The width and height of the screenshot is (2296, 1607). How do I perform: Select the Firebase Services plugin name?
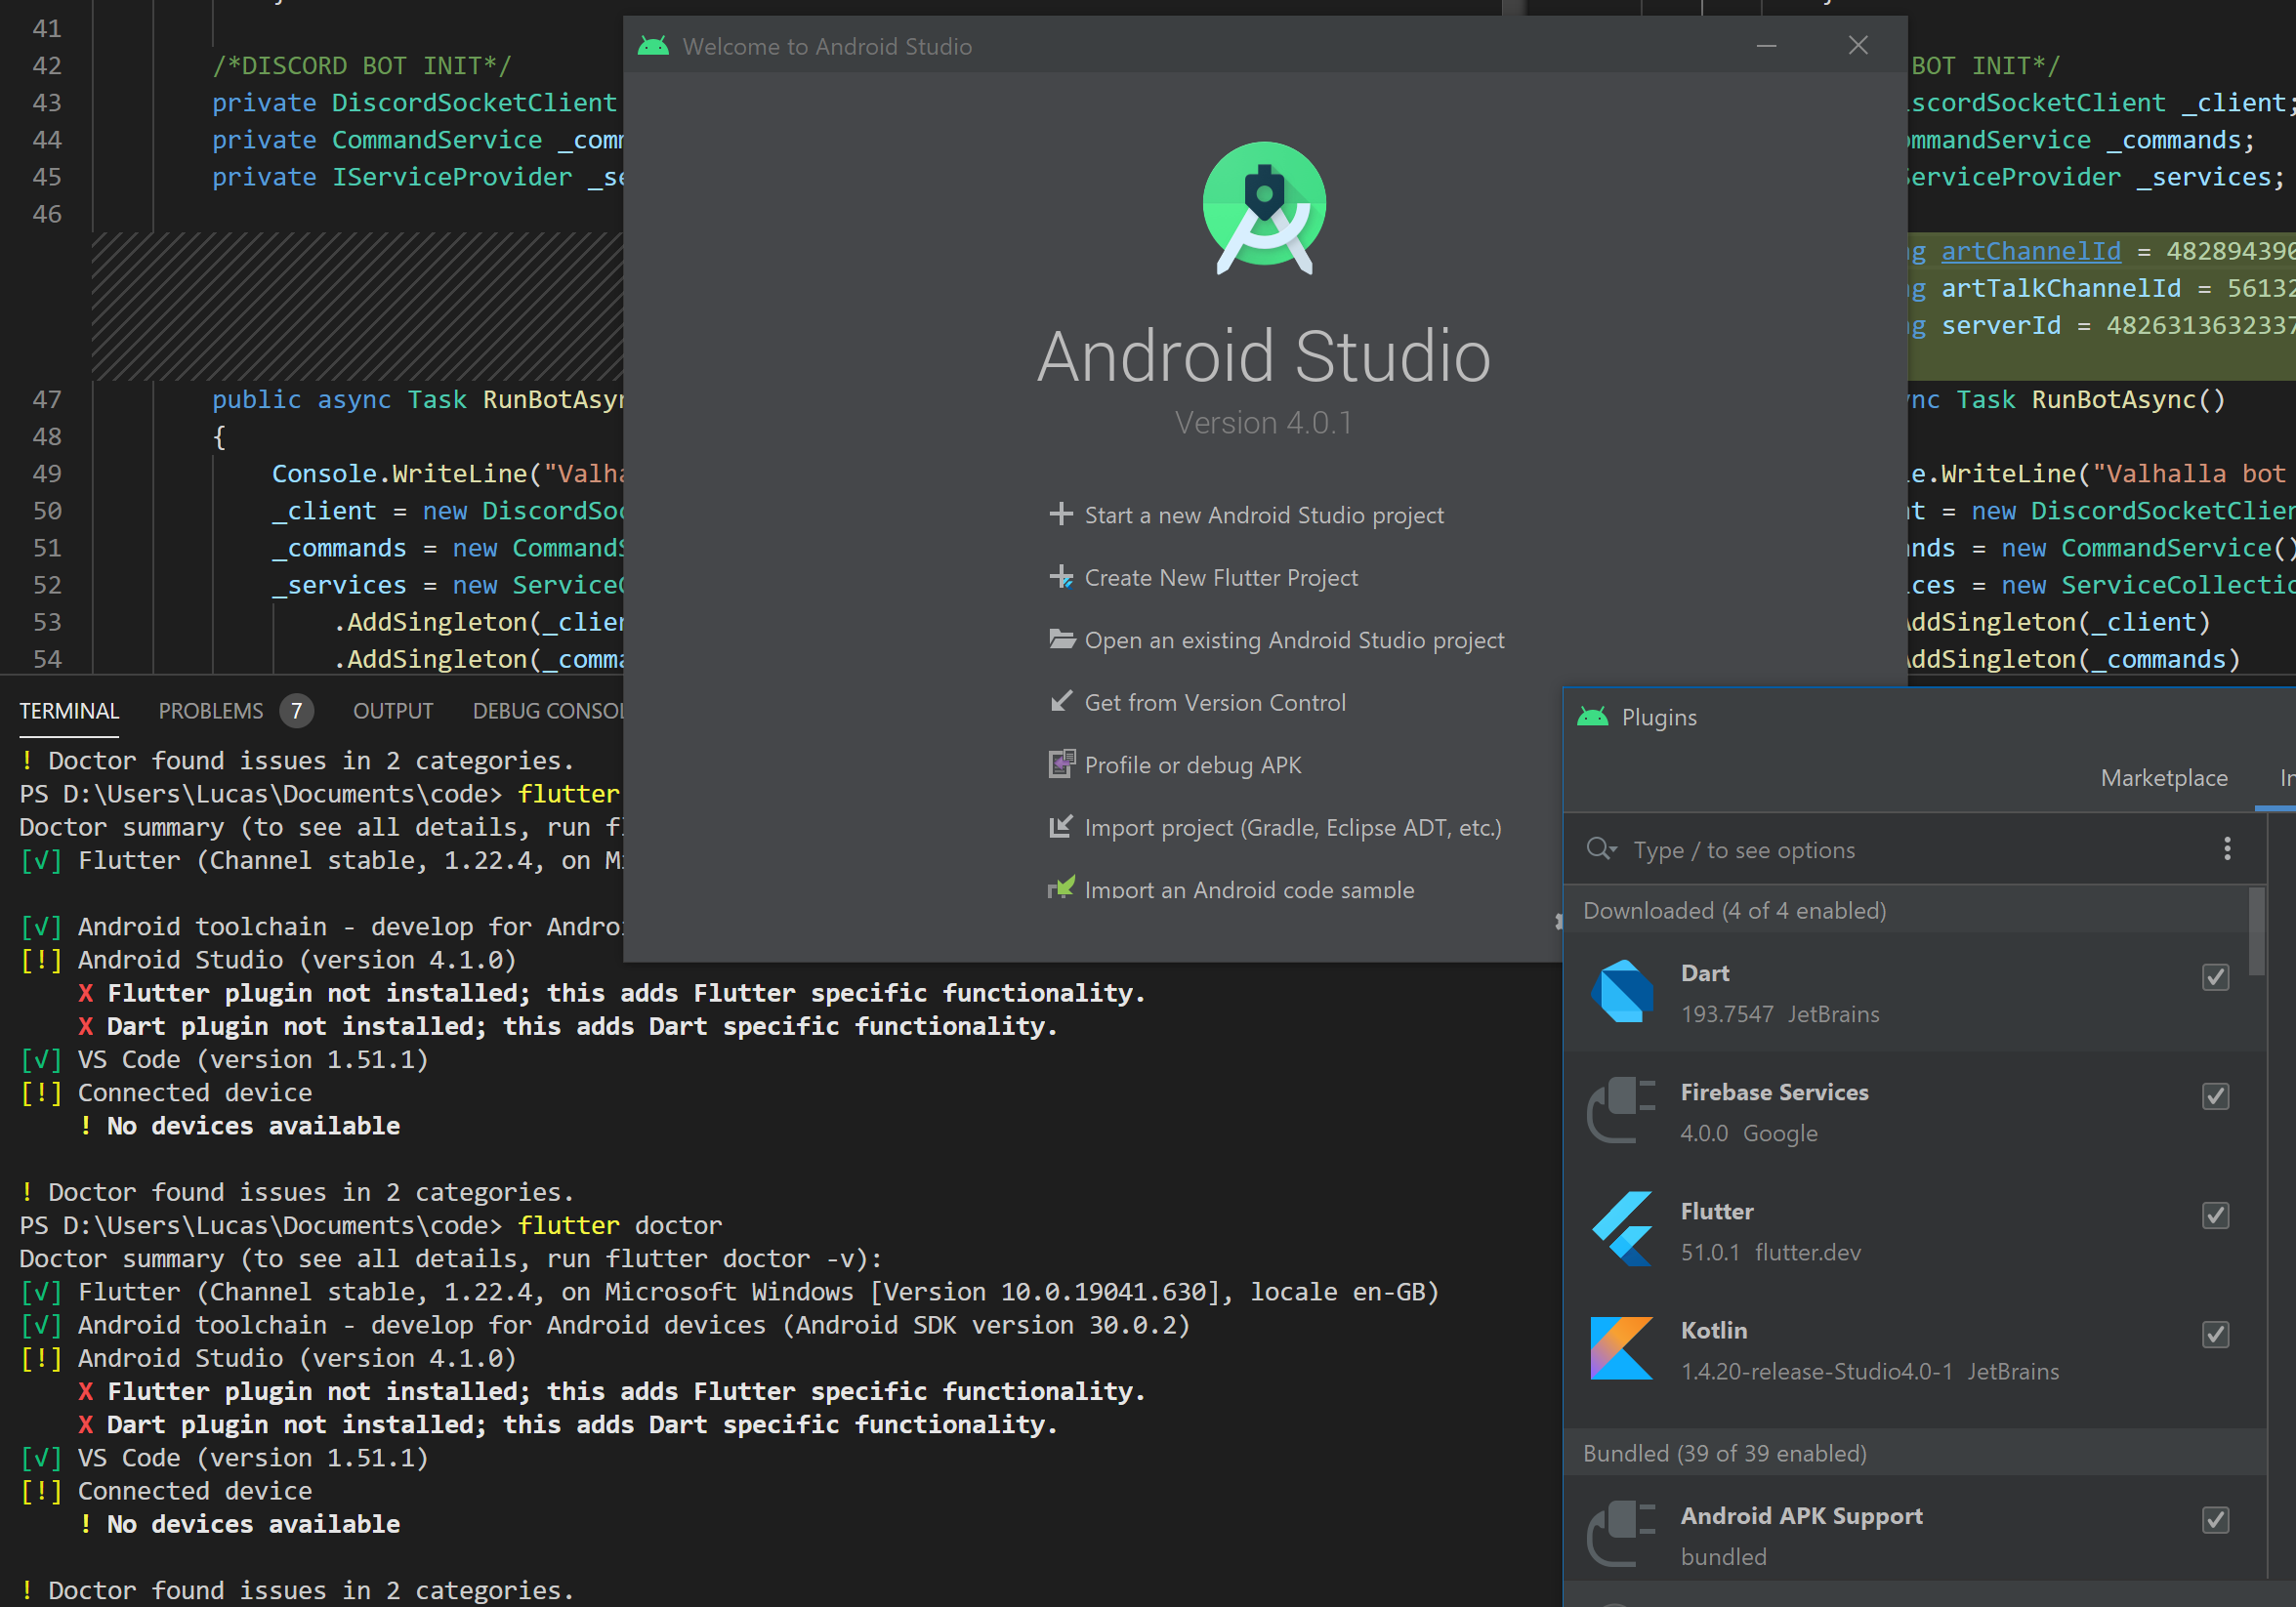pos(1774,1092)
